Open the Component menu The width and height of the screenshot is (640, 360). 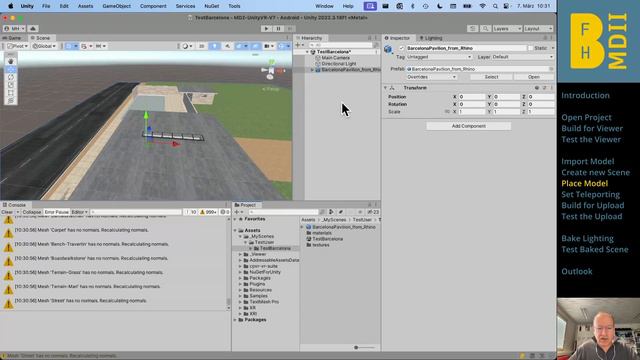tap(153, 6)
